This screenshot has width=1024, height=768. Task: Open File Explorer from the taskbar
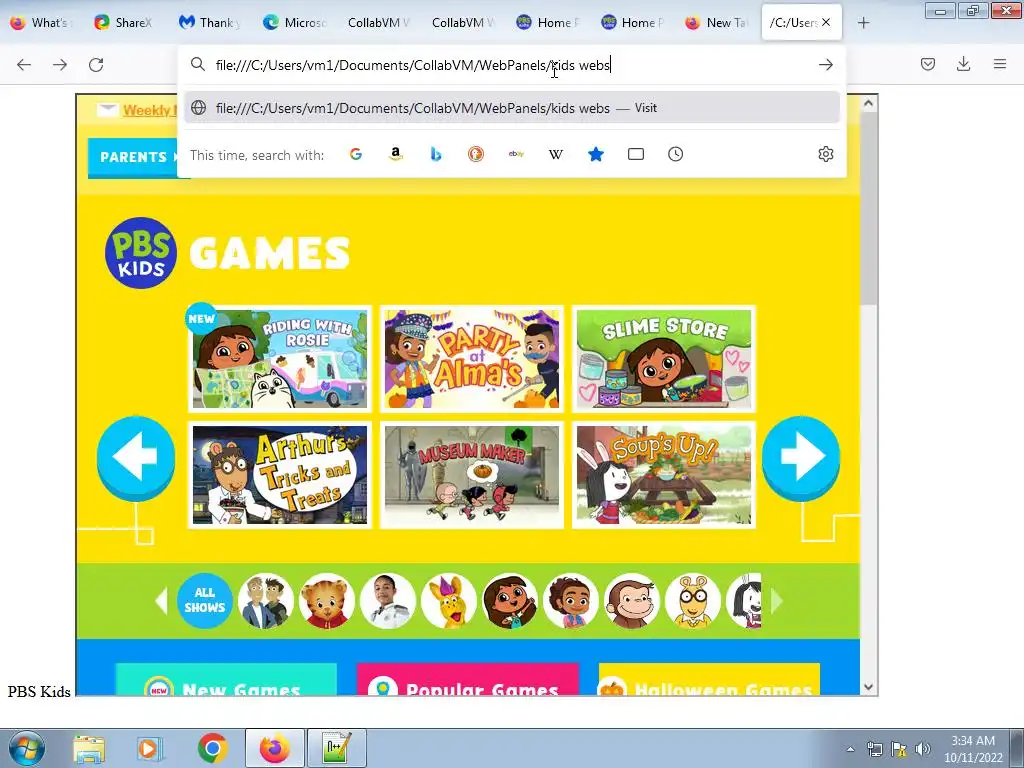pyautogui.click(x=89, y=749)
